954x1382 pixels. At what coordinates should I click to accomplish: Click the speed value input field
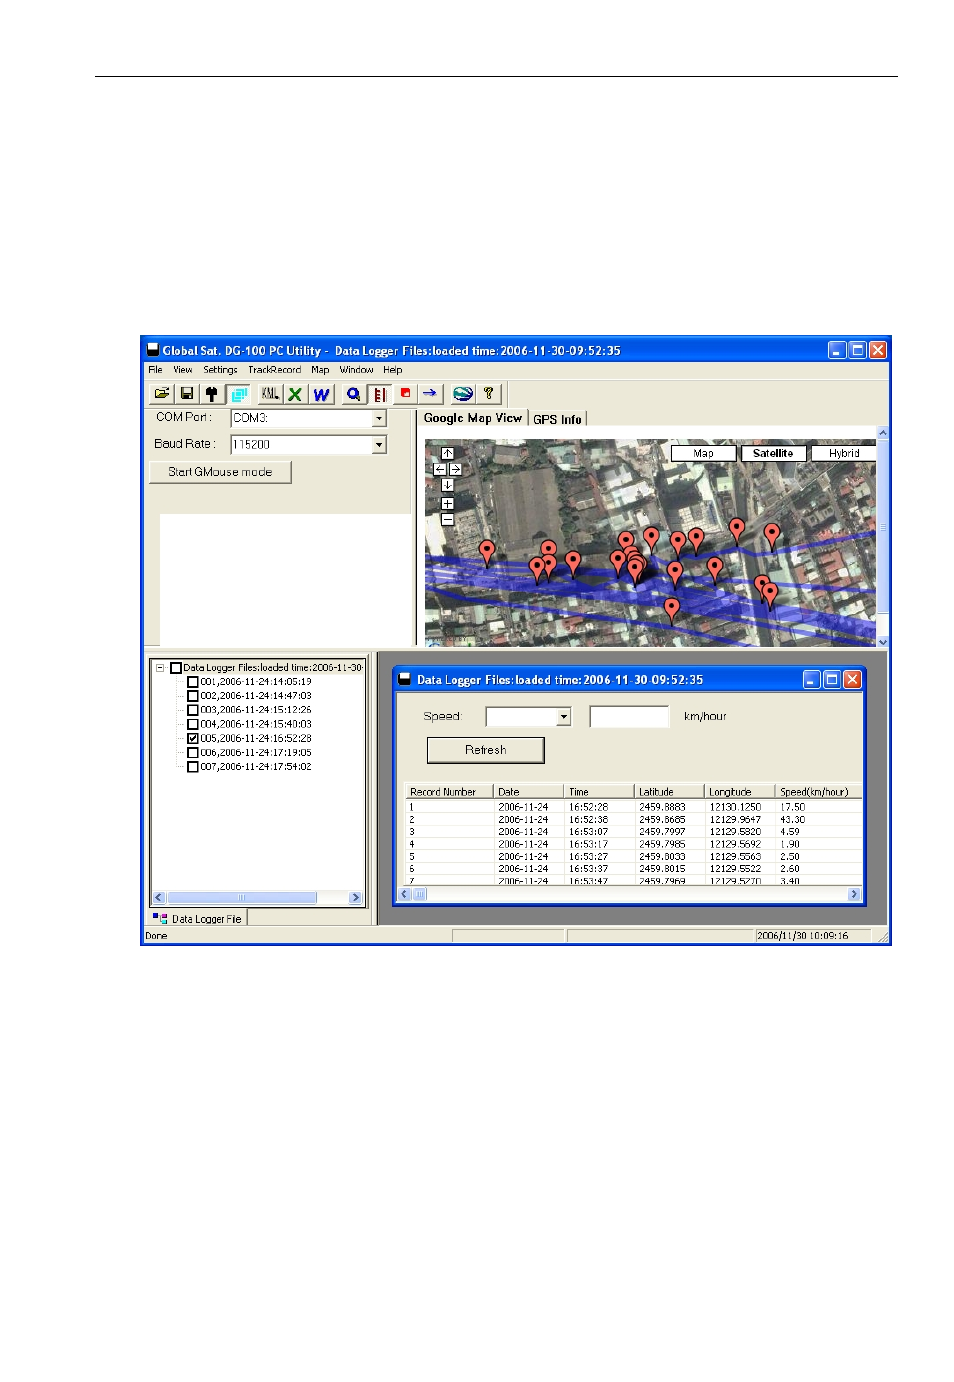point(629,717)
